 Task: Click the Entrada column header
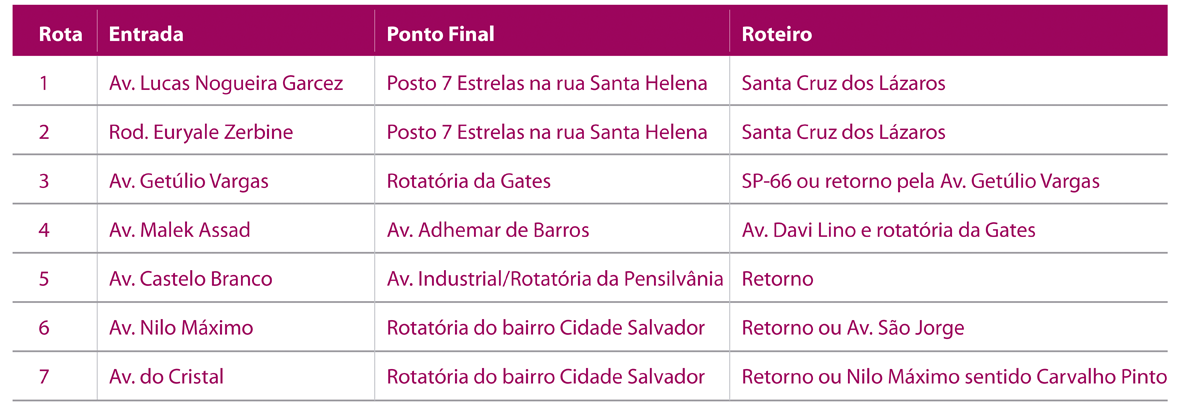point(146,35)
